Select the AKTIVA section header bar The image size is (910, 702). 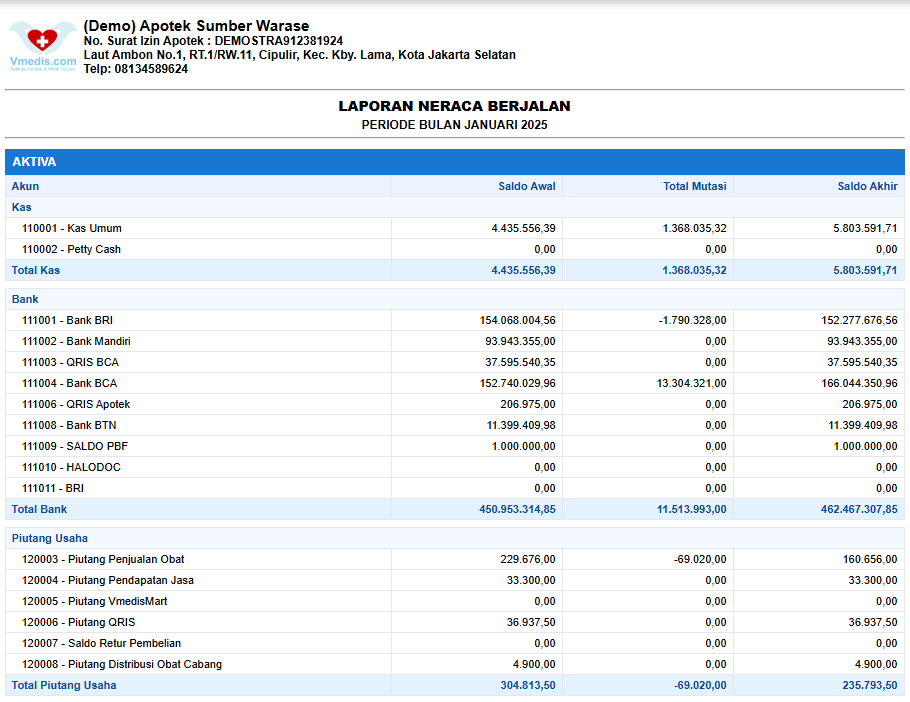click(x=454, y=162)
